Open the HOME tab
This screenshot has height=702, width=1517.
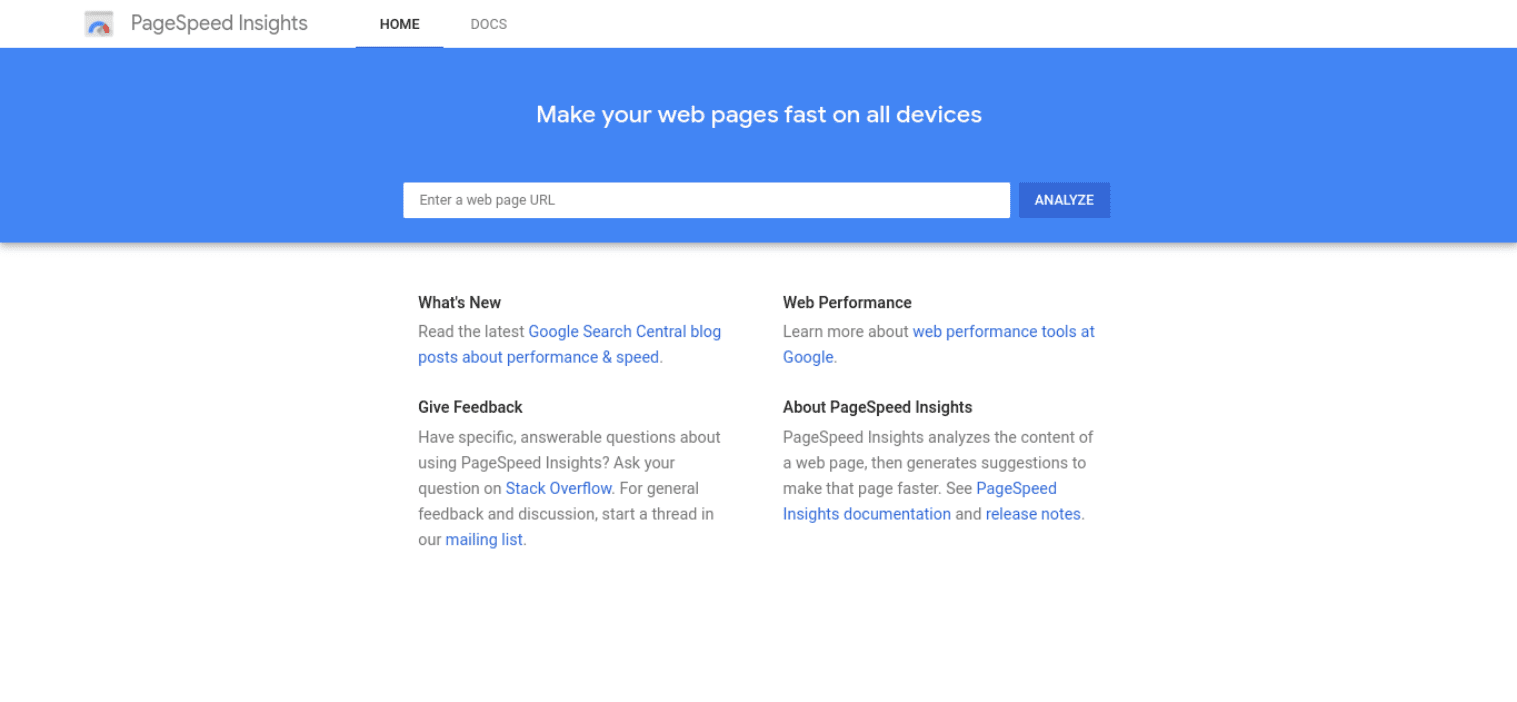(399, 24)
